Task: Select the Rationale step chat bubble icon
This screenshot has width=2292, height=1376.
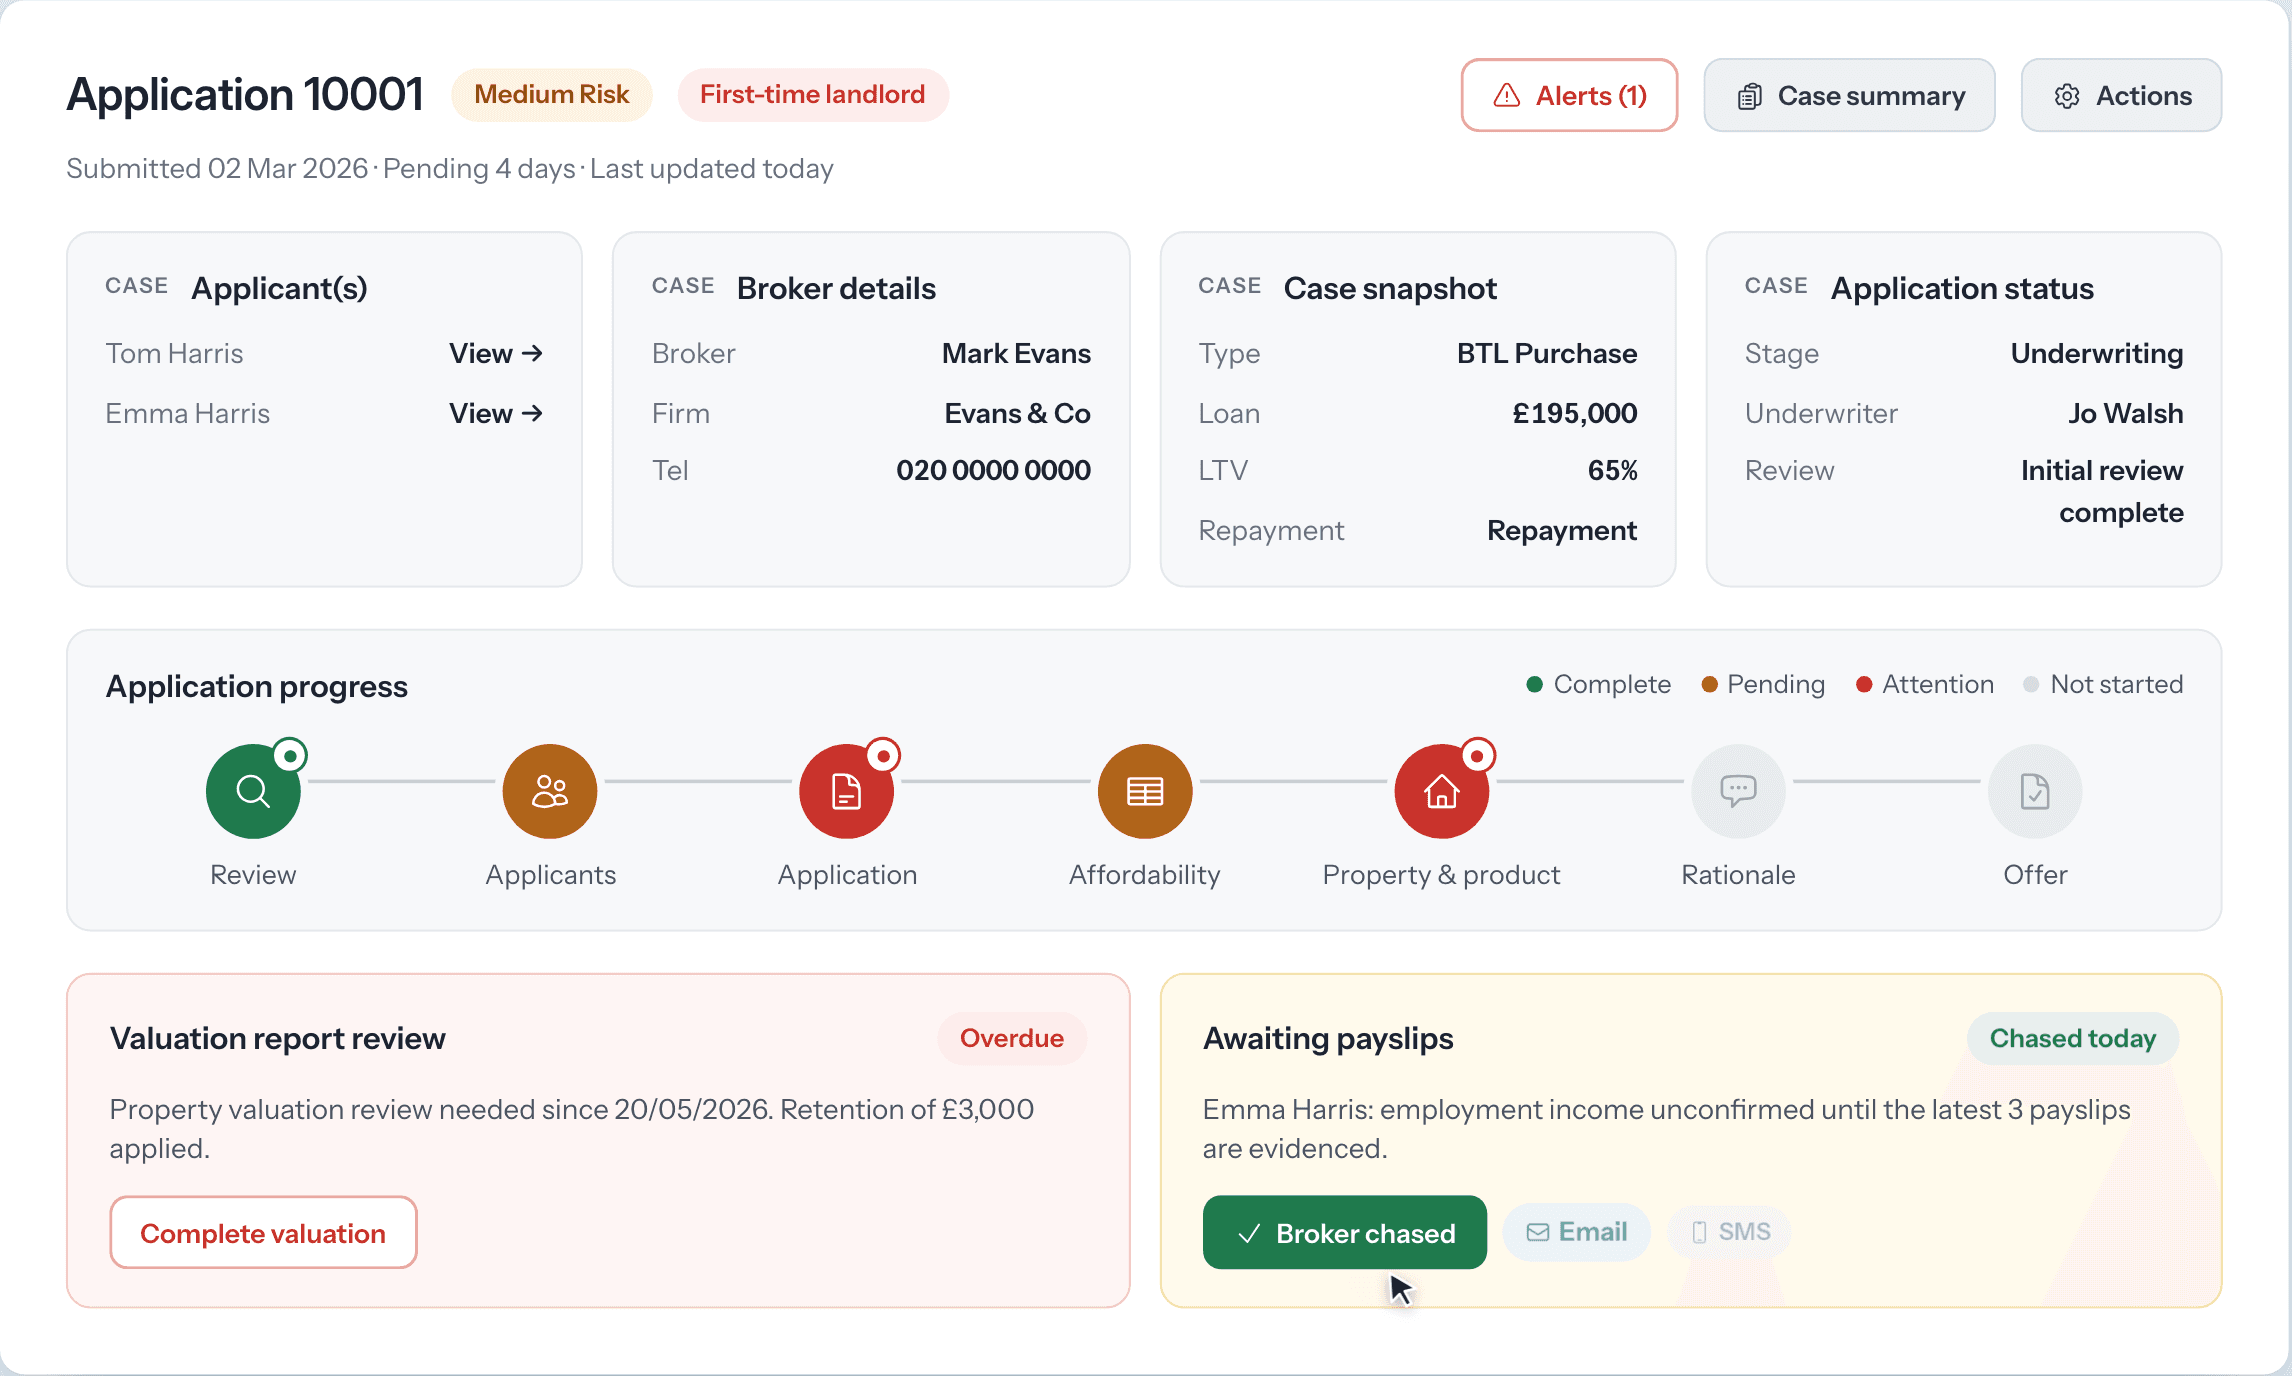Action: pos(1738,791)
